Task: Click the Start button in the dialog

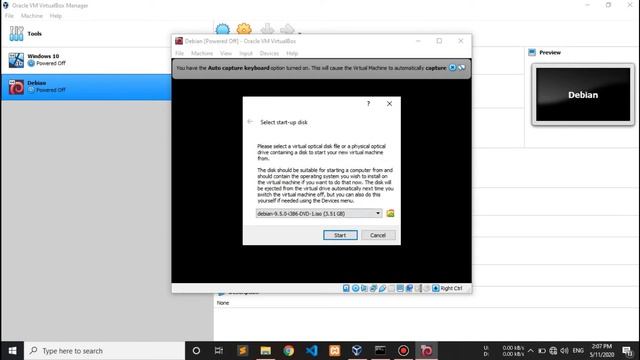Action: point(340,235)
